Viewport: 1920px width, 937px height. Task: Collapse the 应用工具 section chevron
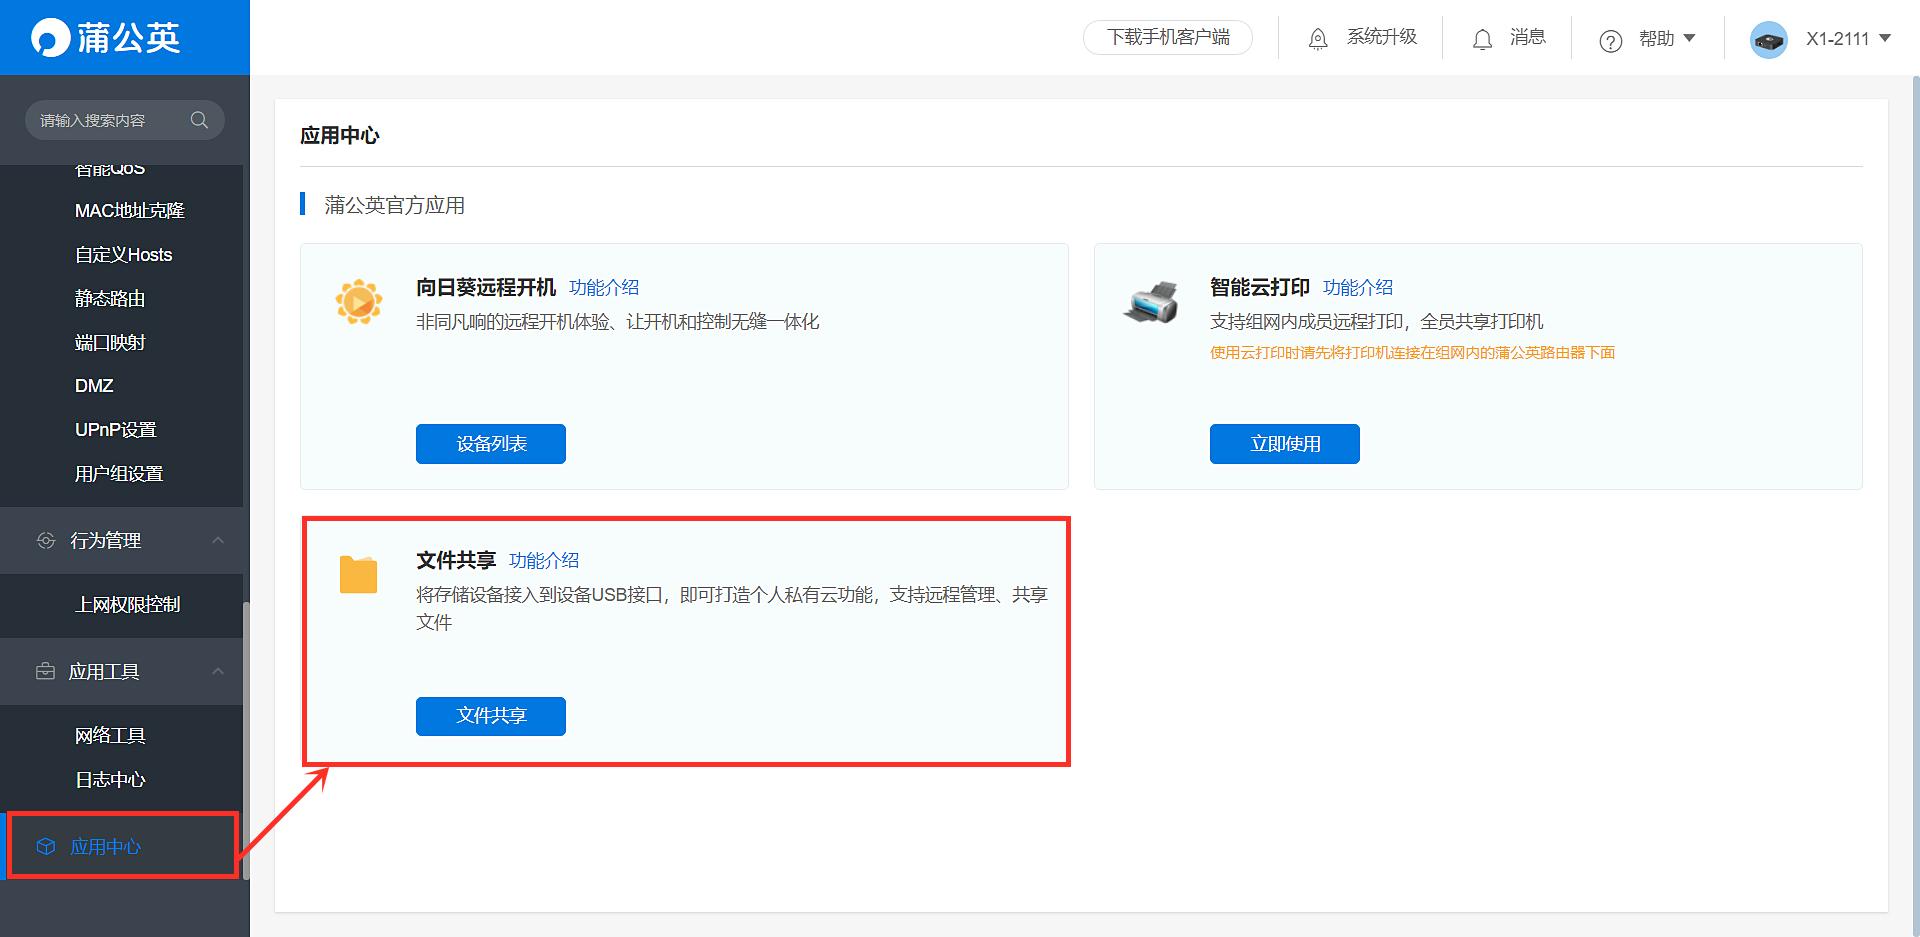[218, 671]
